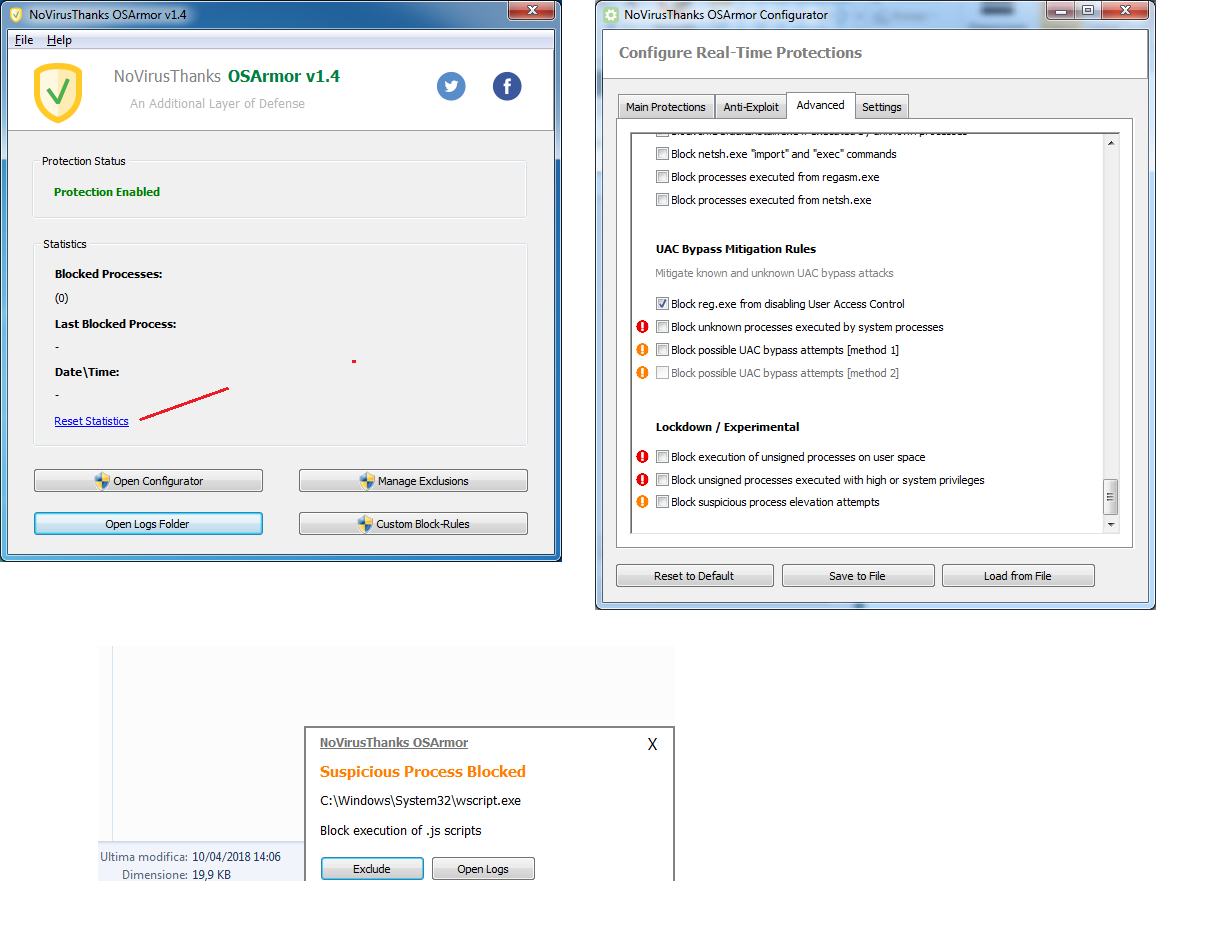Click the Custom Block-Rules button
This screenshot has width=1208, height=948.
tap(413, 524)
